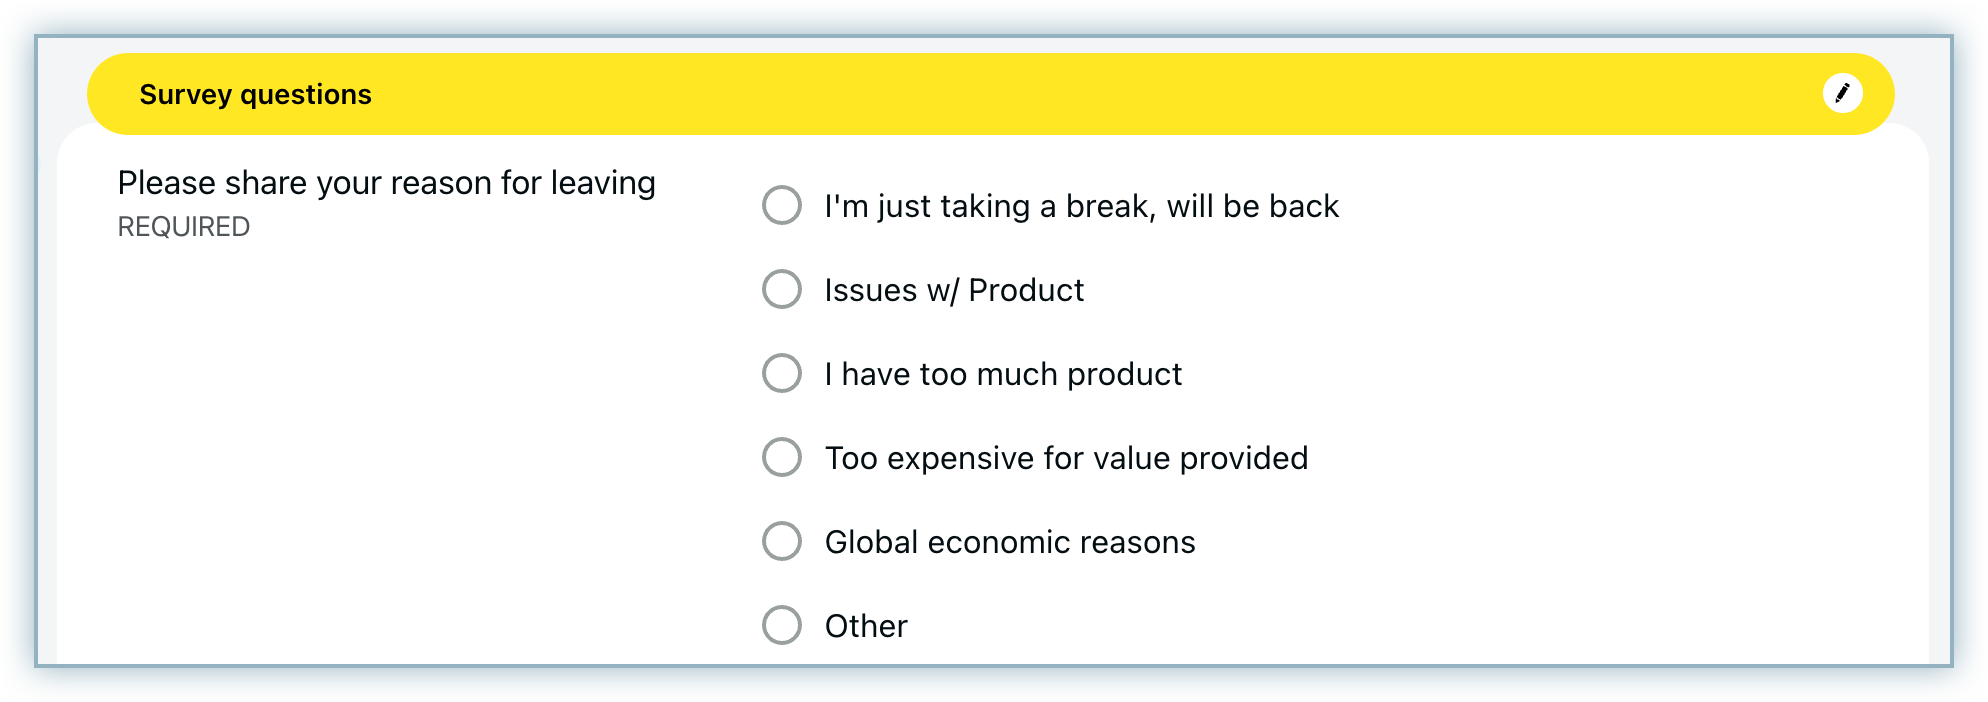The height and width of the screenshot is (702, 1988).
Task: Click the word "questions" in the header
Action: tap(306, 94)
